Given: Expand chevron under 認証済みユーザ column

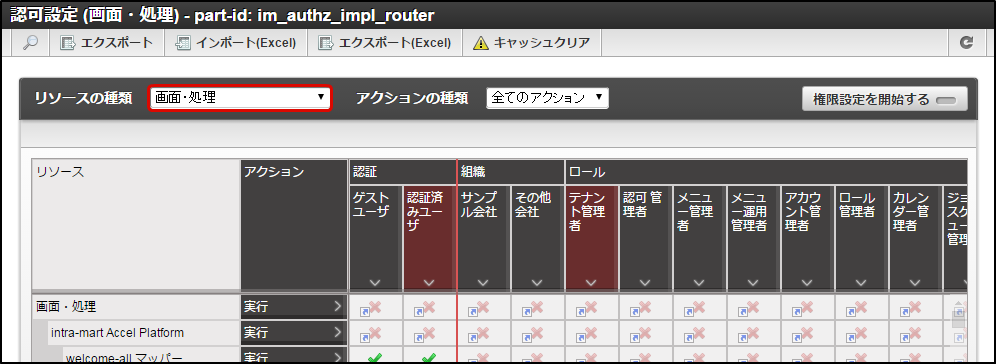Looking at the screenshot, I should tap(429, 283).
